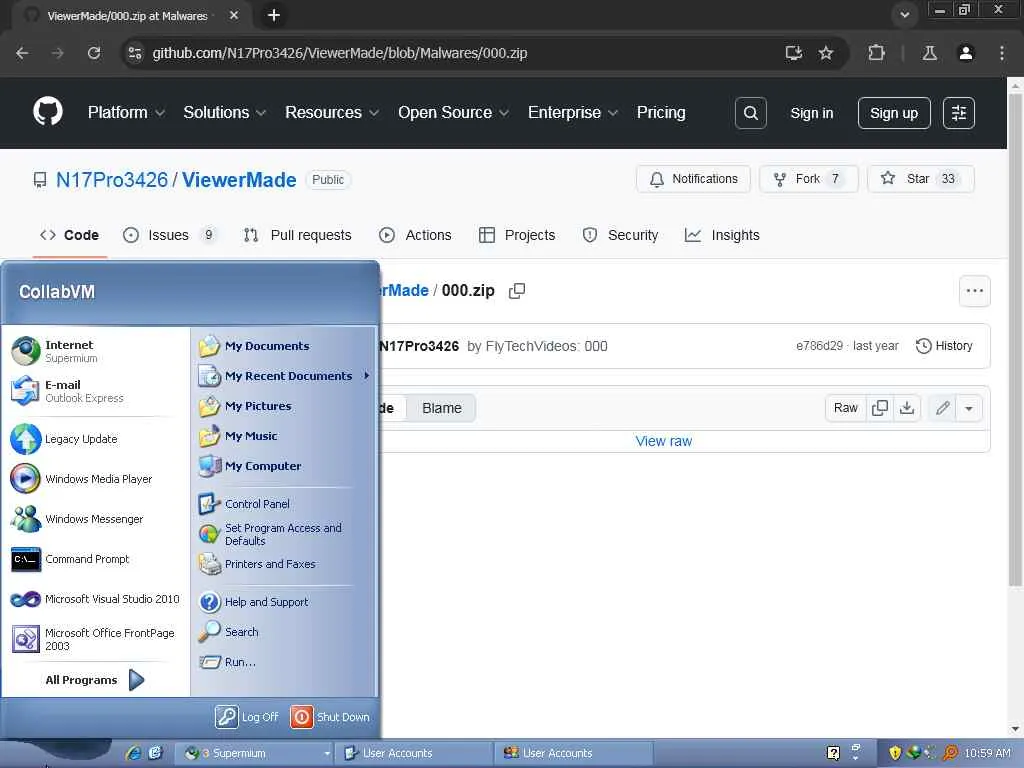The width and height of the screenshot is (1024, 768).
Task: Expand the Resources menu
Action: (332, 112)
